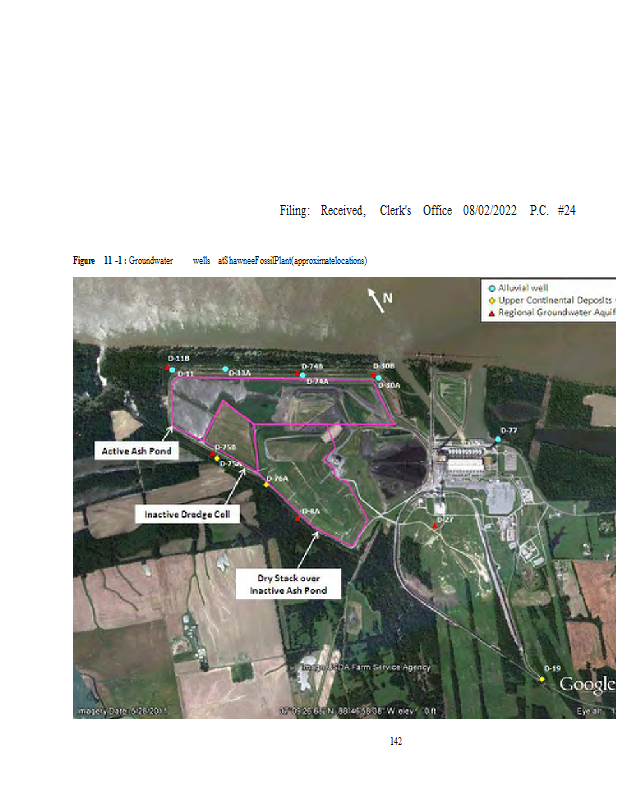Viewport: 618px width, 800px height.
Task: Click the Google logo on the map
Action: coord(585,684)
